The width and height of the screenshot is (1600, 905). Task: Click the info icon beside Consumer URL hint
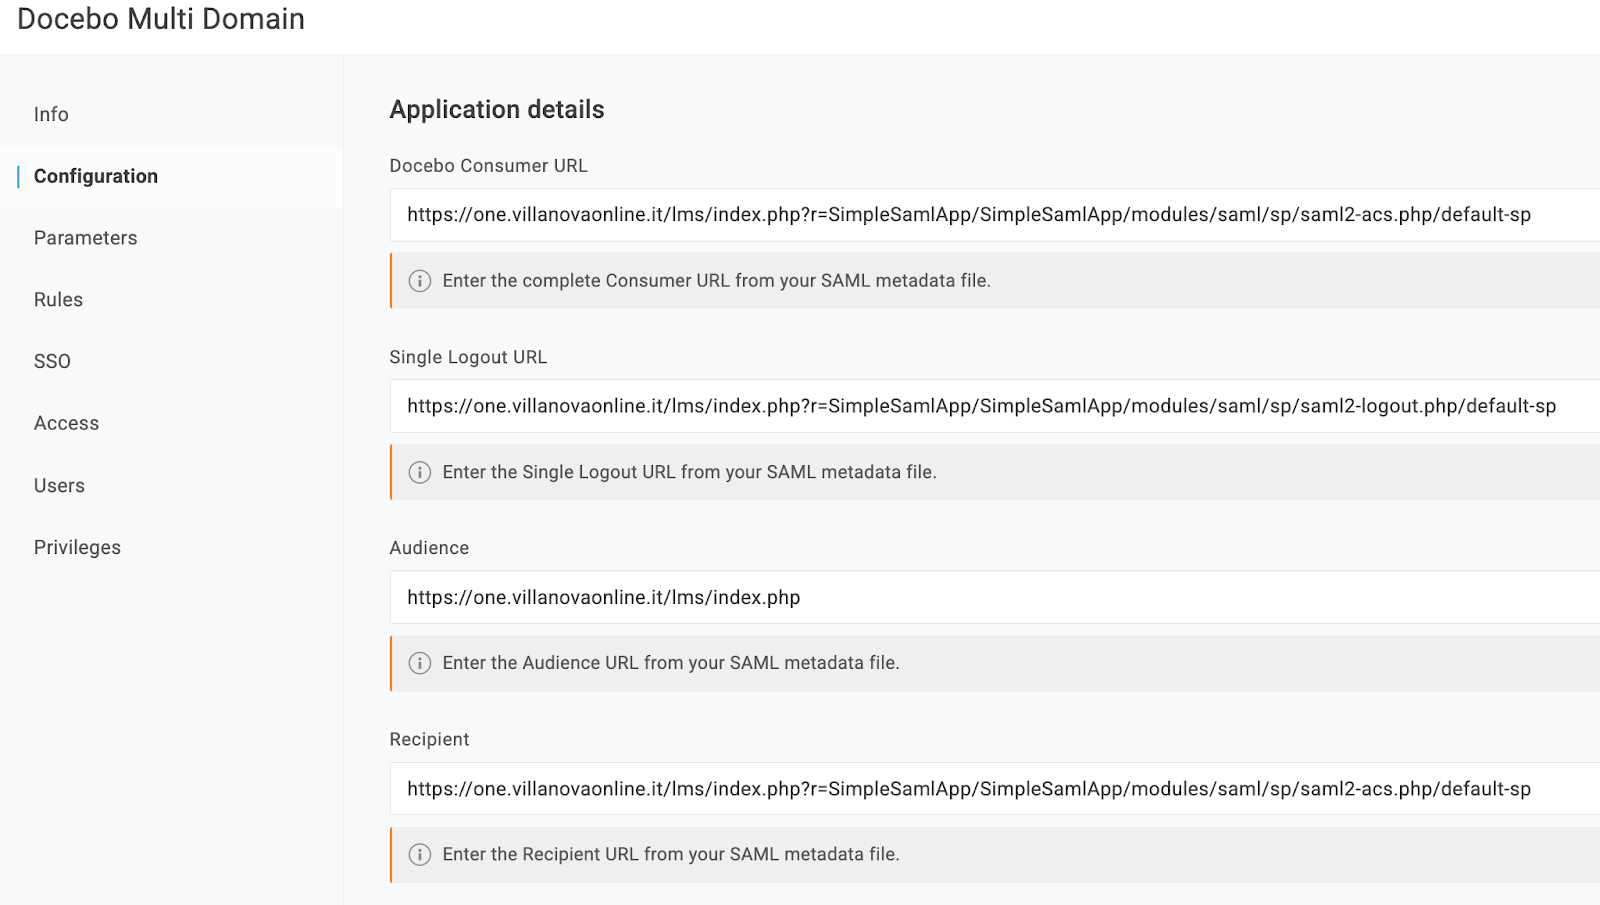[x=420, y=281]
